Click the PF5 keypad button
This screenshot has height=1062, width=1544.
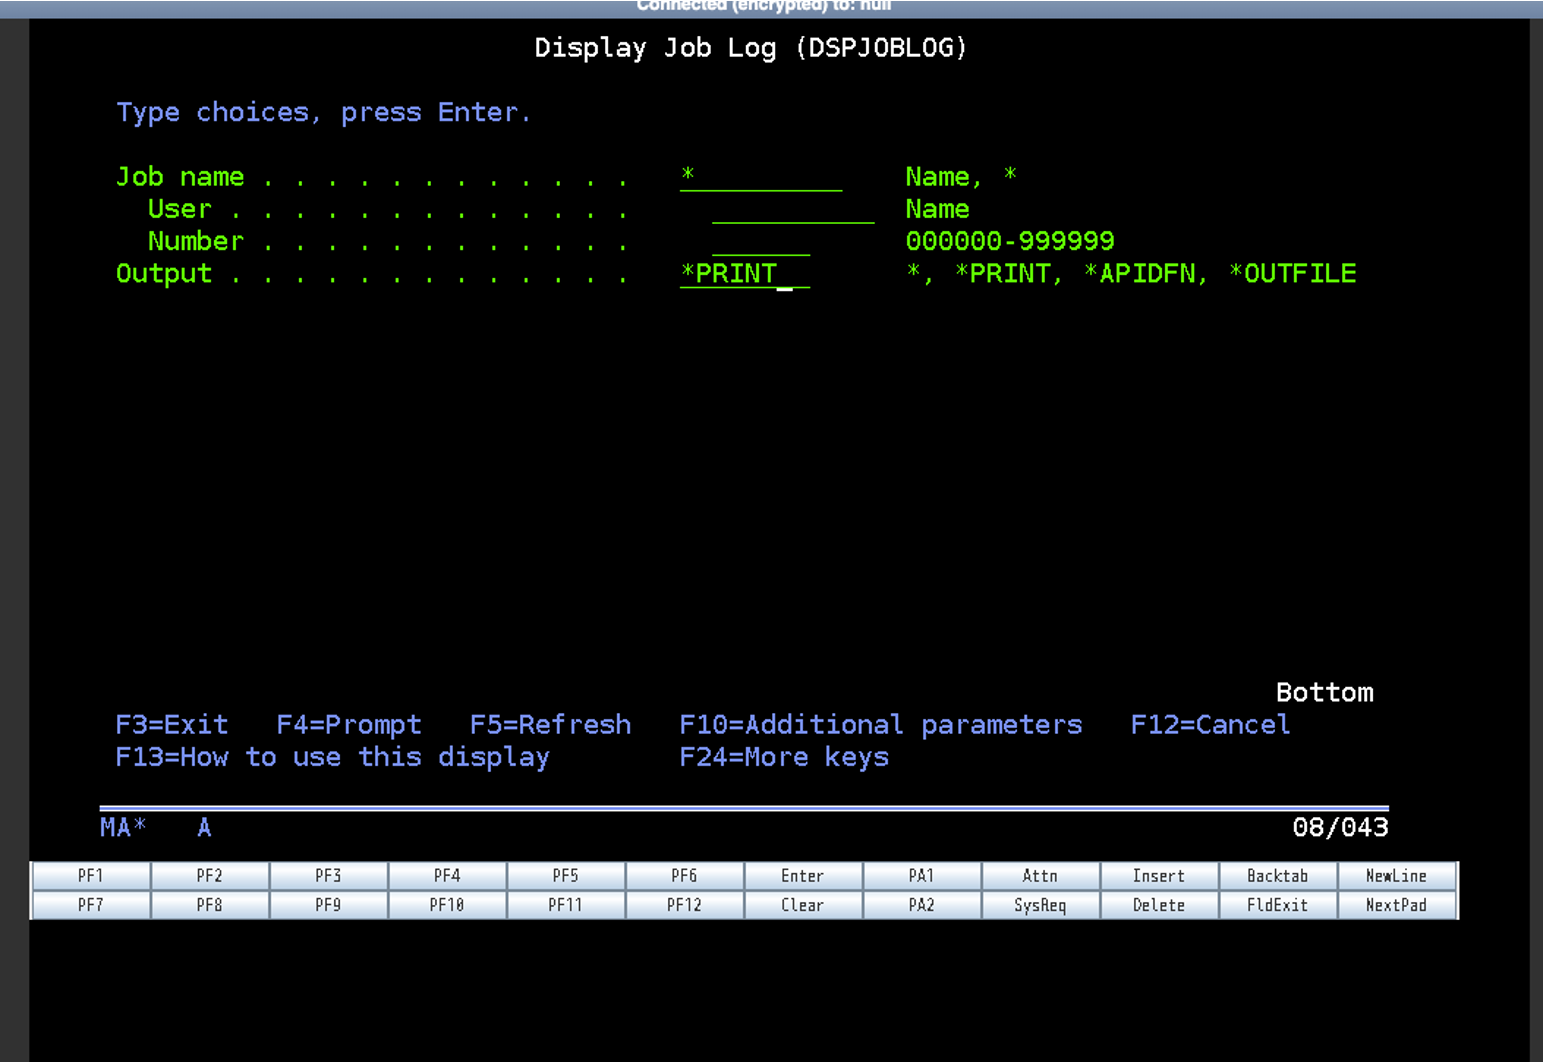[x=566, y=876]
